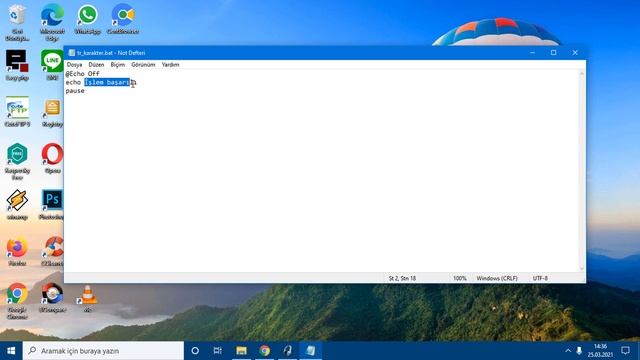Click the Windows Start button
The width and height of the screenshot is (640, 360).
pos(11,351)
